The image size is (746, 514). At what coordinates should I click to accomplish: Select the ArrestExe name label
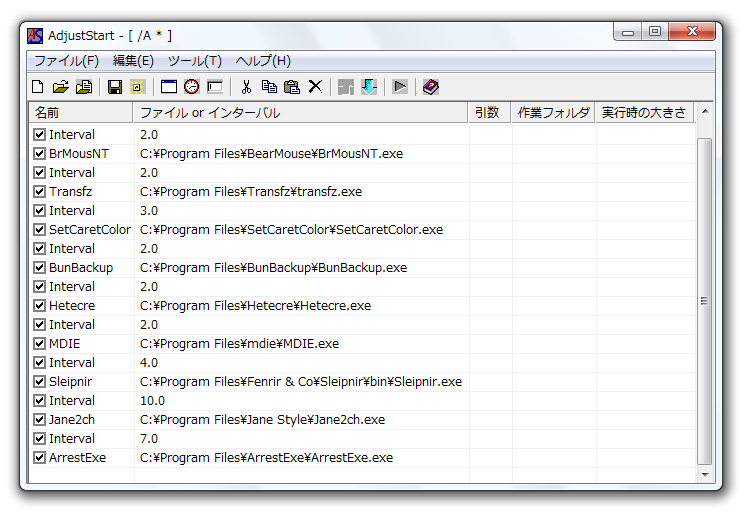[x=78, y=458]
